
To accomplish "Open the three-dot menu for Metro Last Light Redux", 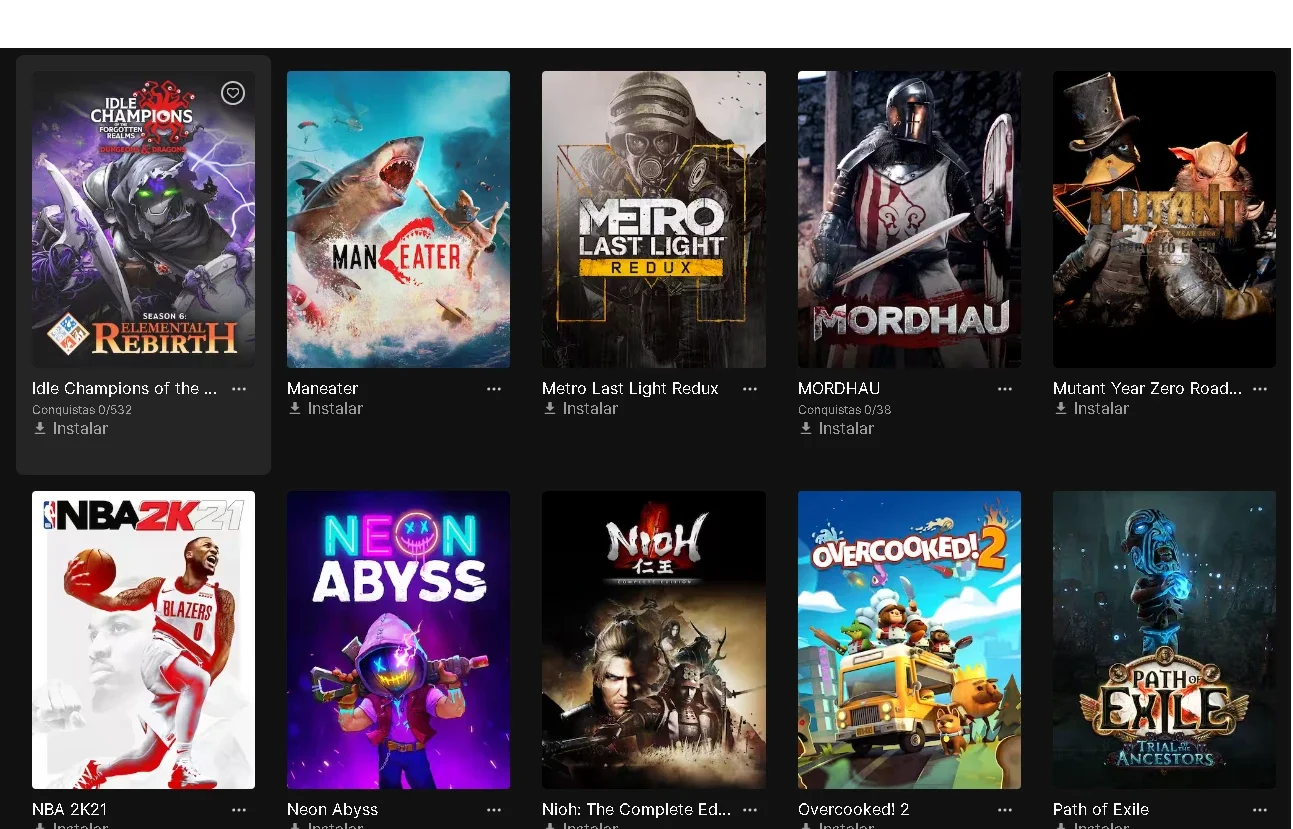I will (750, 389).
